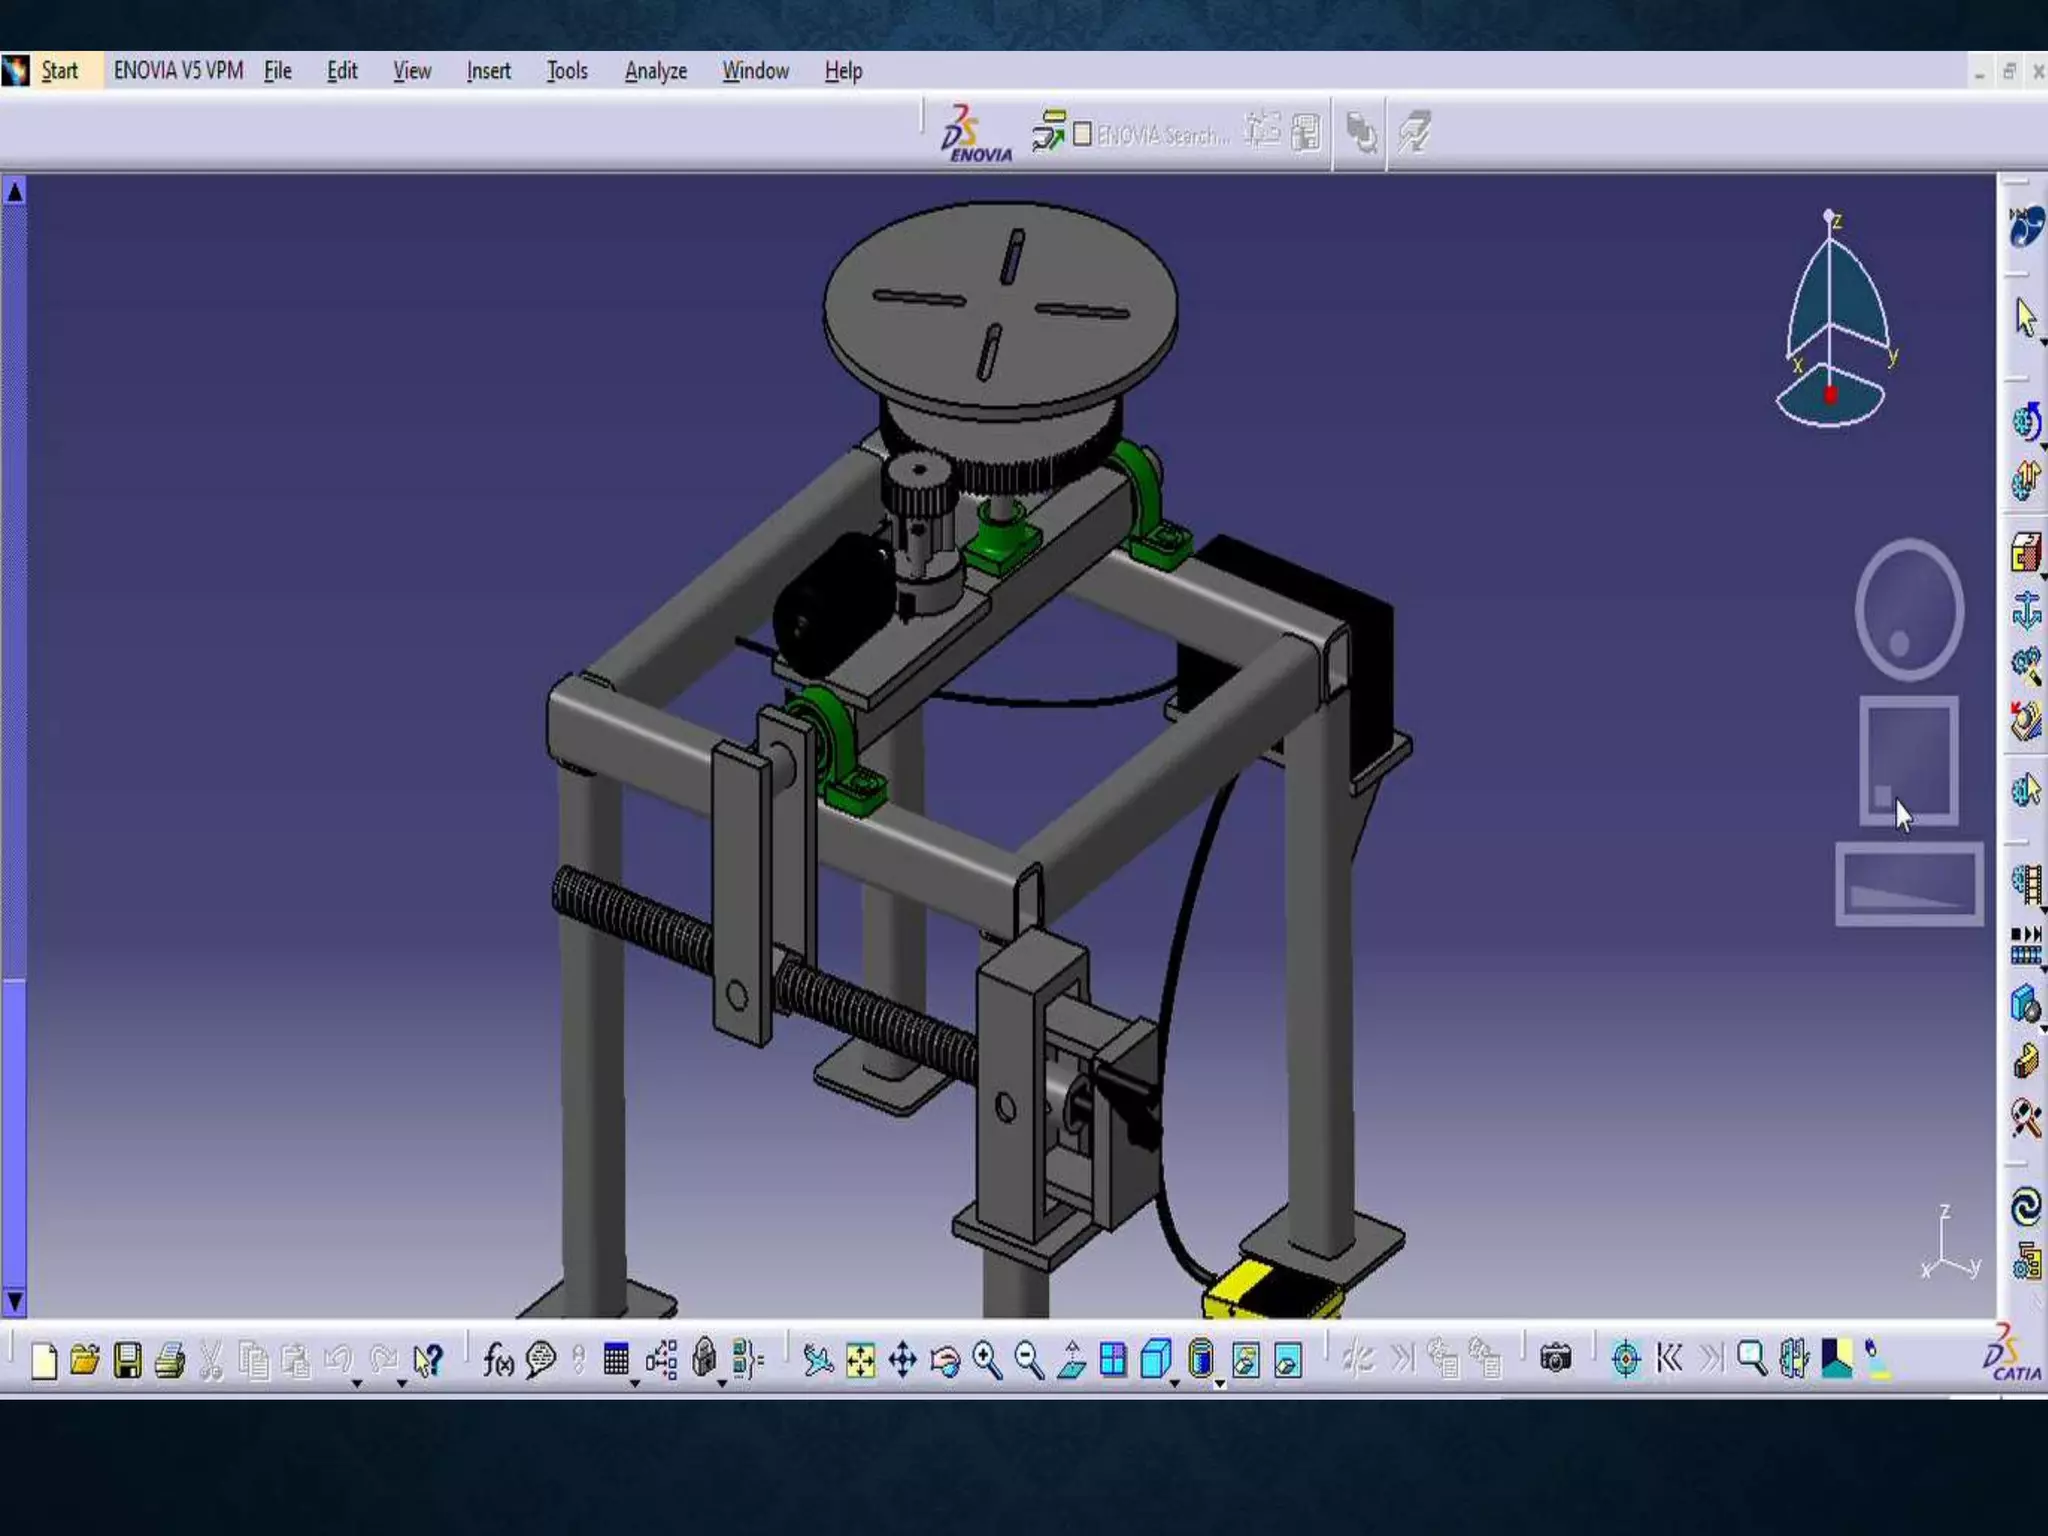Expand the shading mode dropdown arrow
The image size is (2048, 1536).
(x=1220, y=1383)
